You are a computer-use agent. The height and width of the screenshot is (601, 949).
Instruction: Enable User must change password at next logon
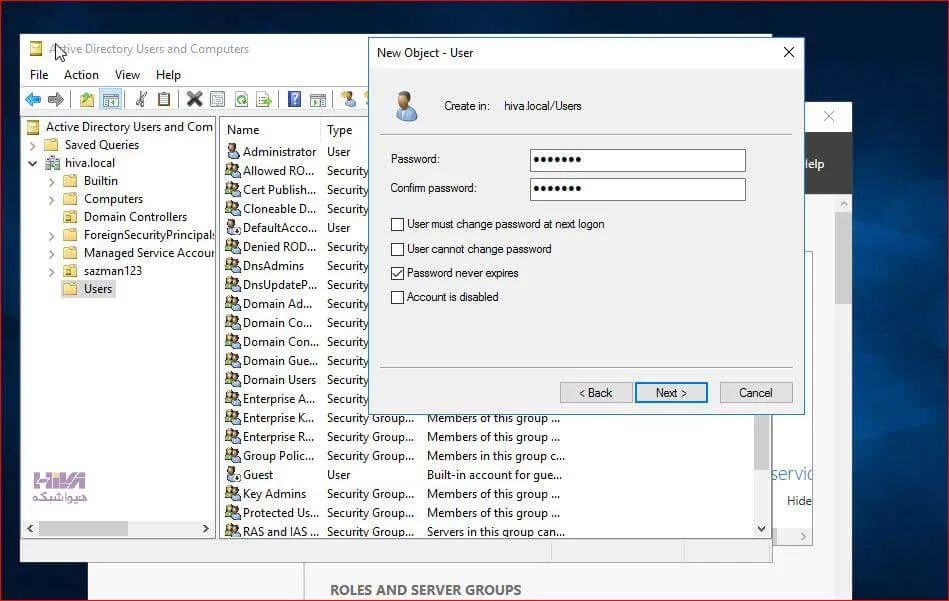(397, 225)
